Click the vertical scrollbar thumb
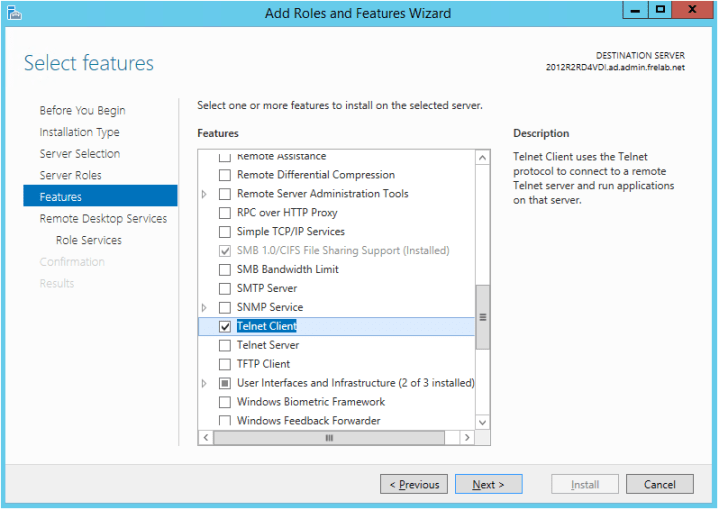 pos(483,317)
